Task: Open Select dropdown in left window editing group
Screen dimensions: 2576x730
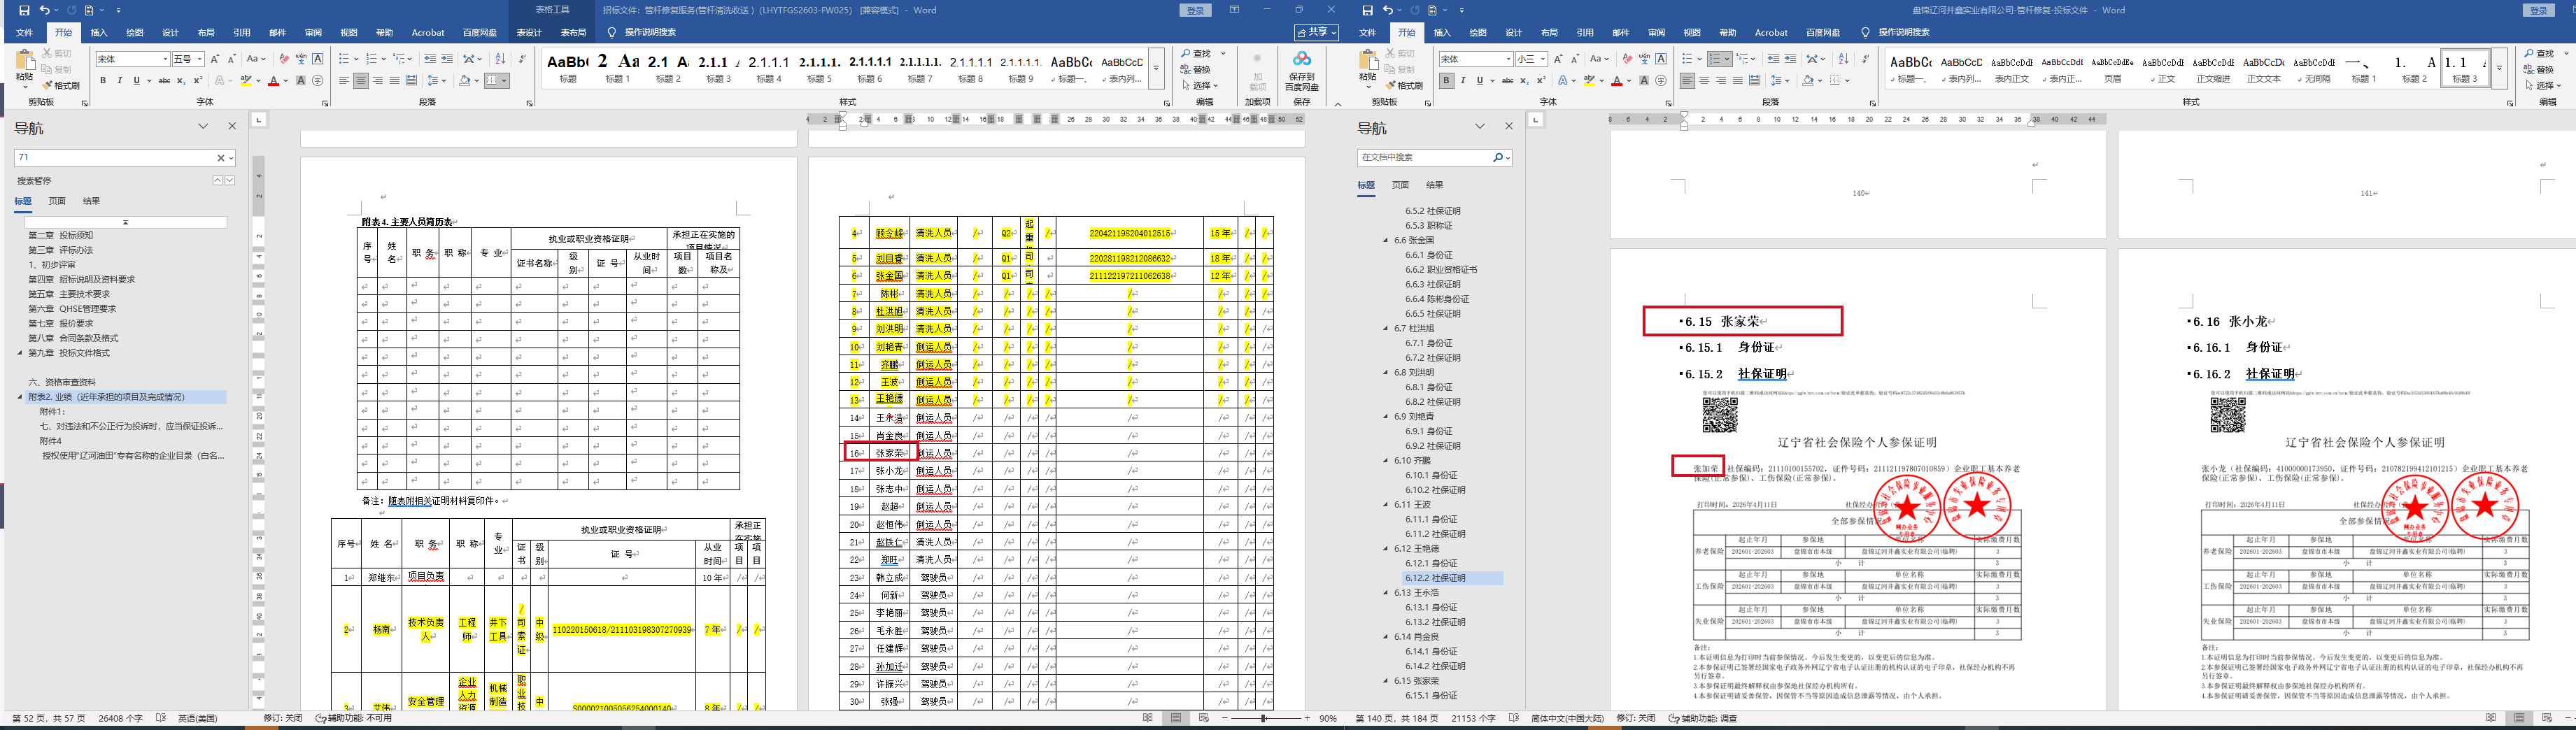Action: pos(1201,86)
